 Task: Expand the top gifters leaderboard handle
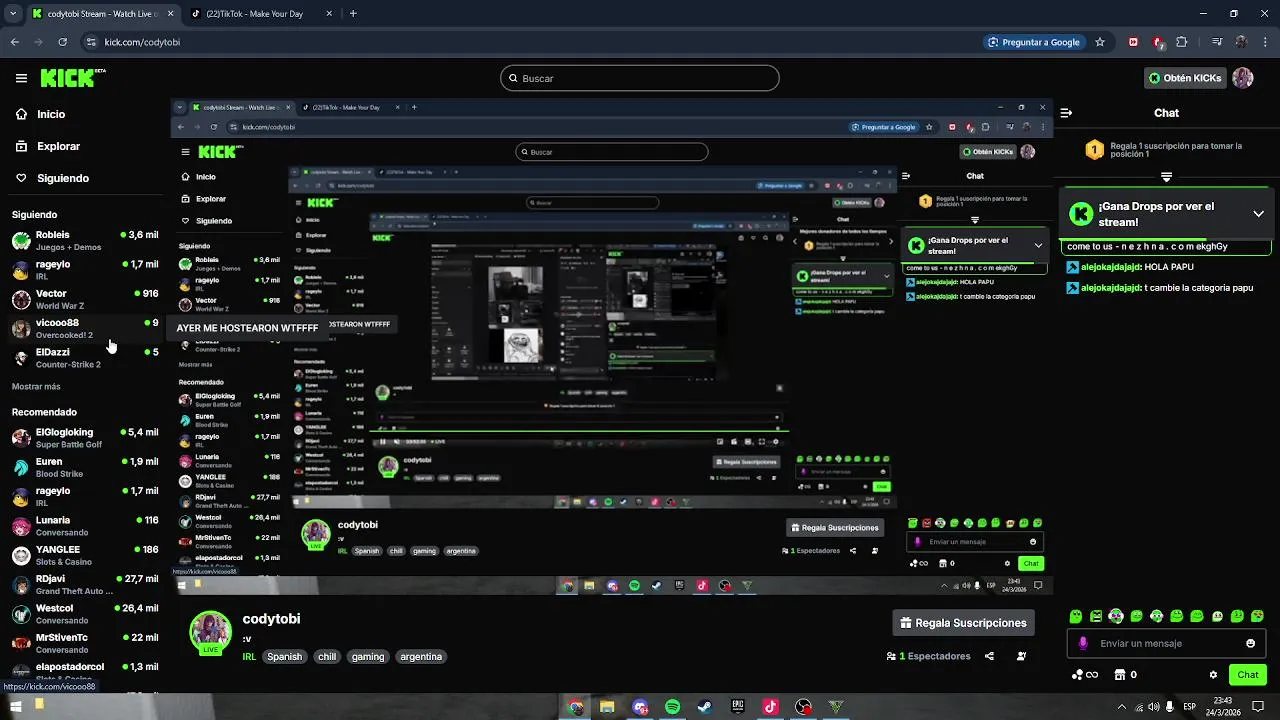coord(1166,177)
